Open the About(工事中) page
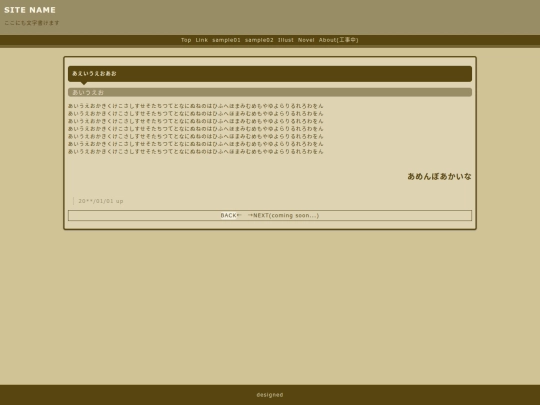Screen dimensions: 540x405 click(339, 40)
